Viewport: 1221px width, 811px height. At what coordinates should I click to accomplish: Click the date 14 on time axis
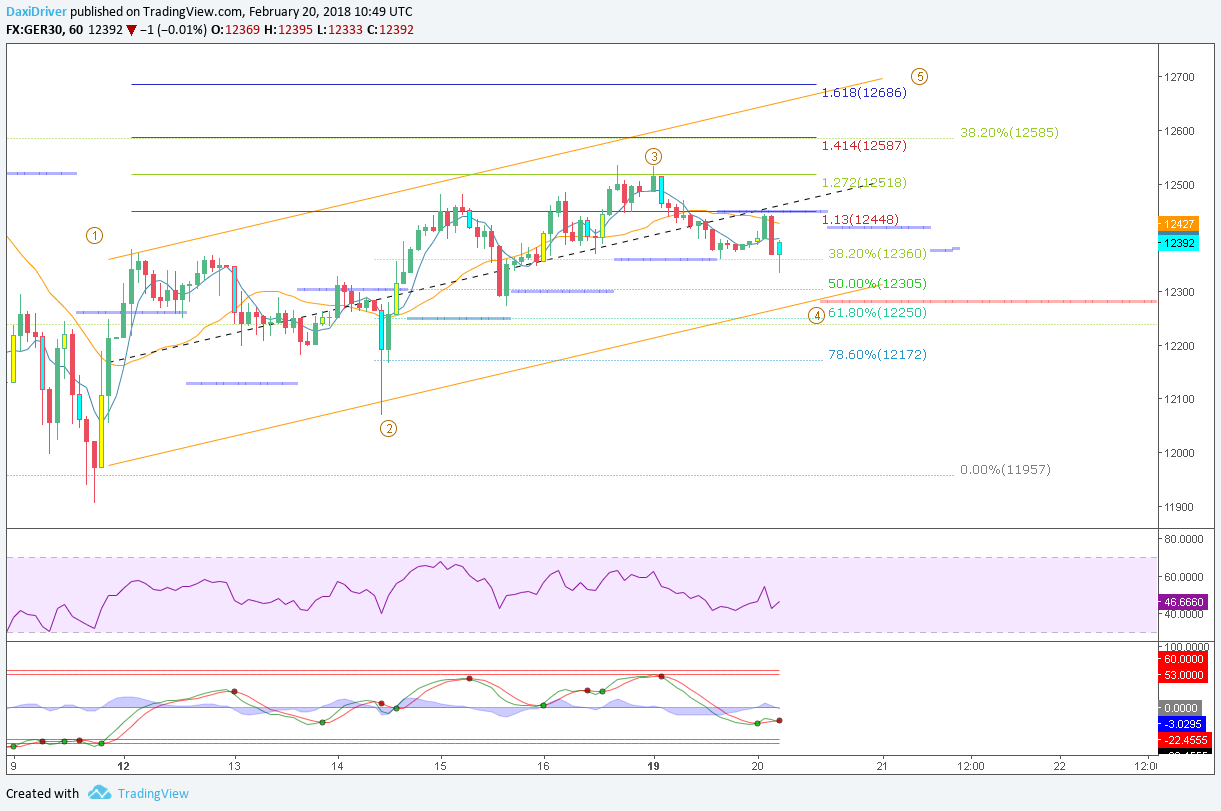click(337, 767)
